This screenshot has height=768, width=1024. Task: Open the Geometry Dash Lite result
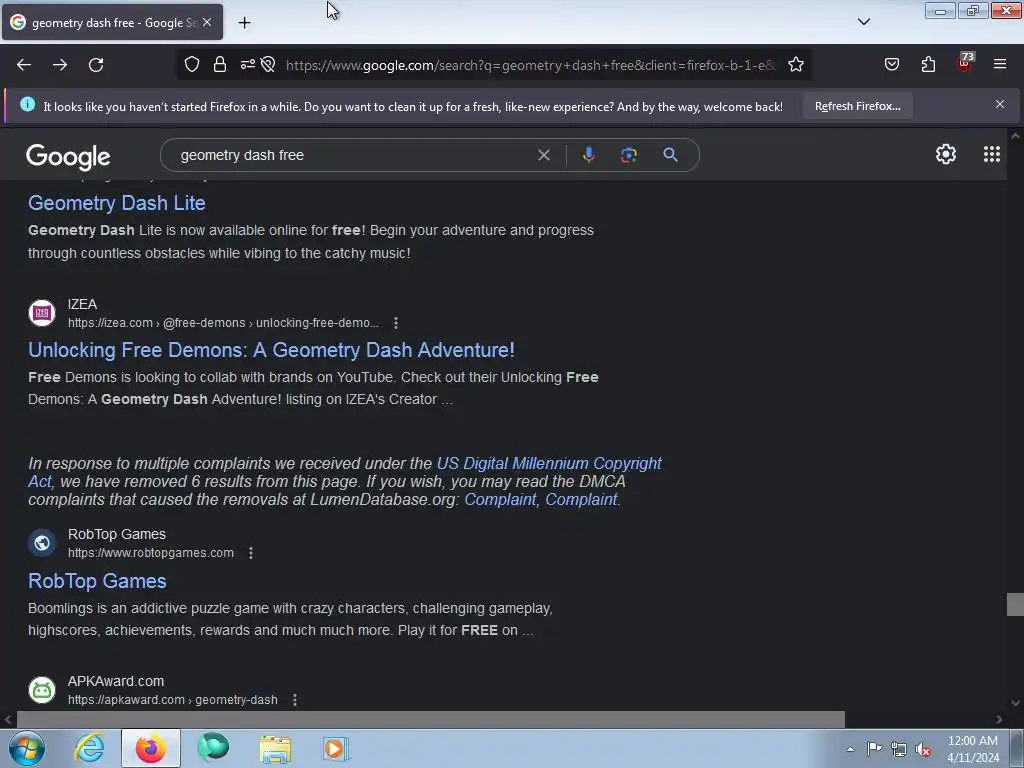click(117, 203)
